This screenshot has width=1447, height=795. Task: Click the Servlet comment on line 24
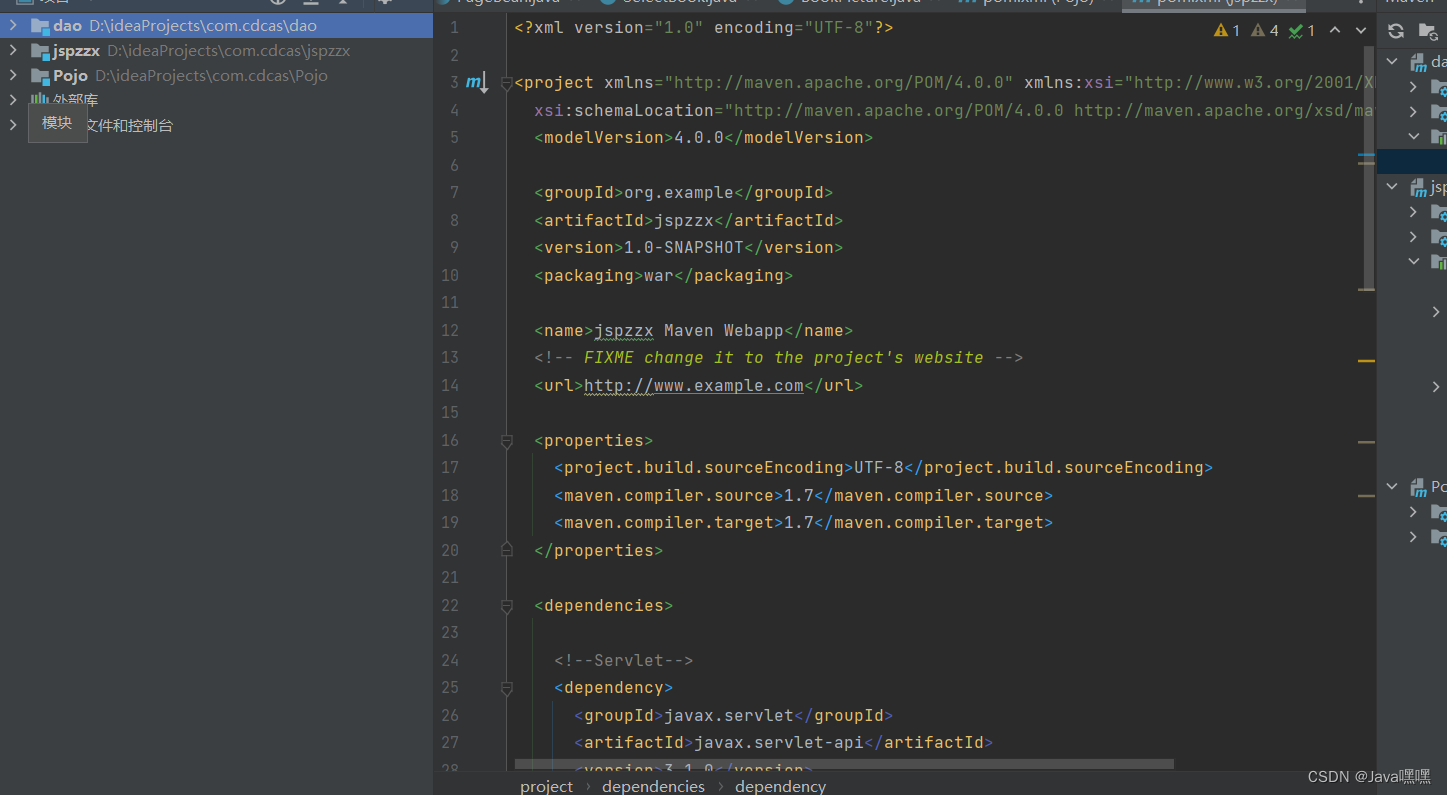point(624,661)
